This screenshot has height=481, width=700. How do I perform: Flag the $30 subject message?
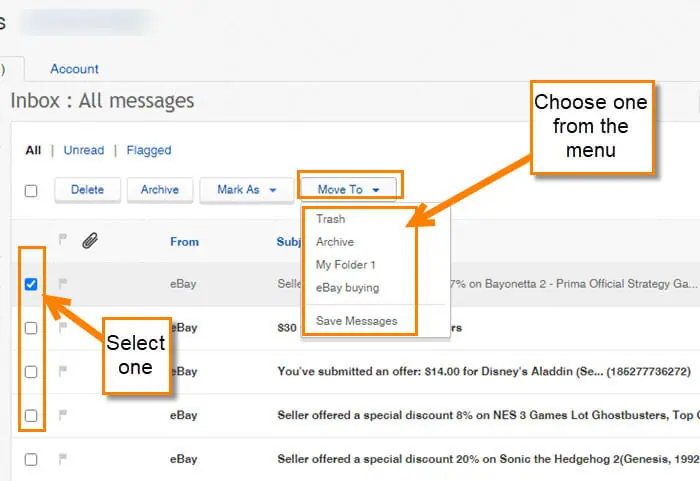coord(63,327)
